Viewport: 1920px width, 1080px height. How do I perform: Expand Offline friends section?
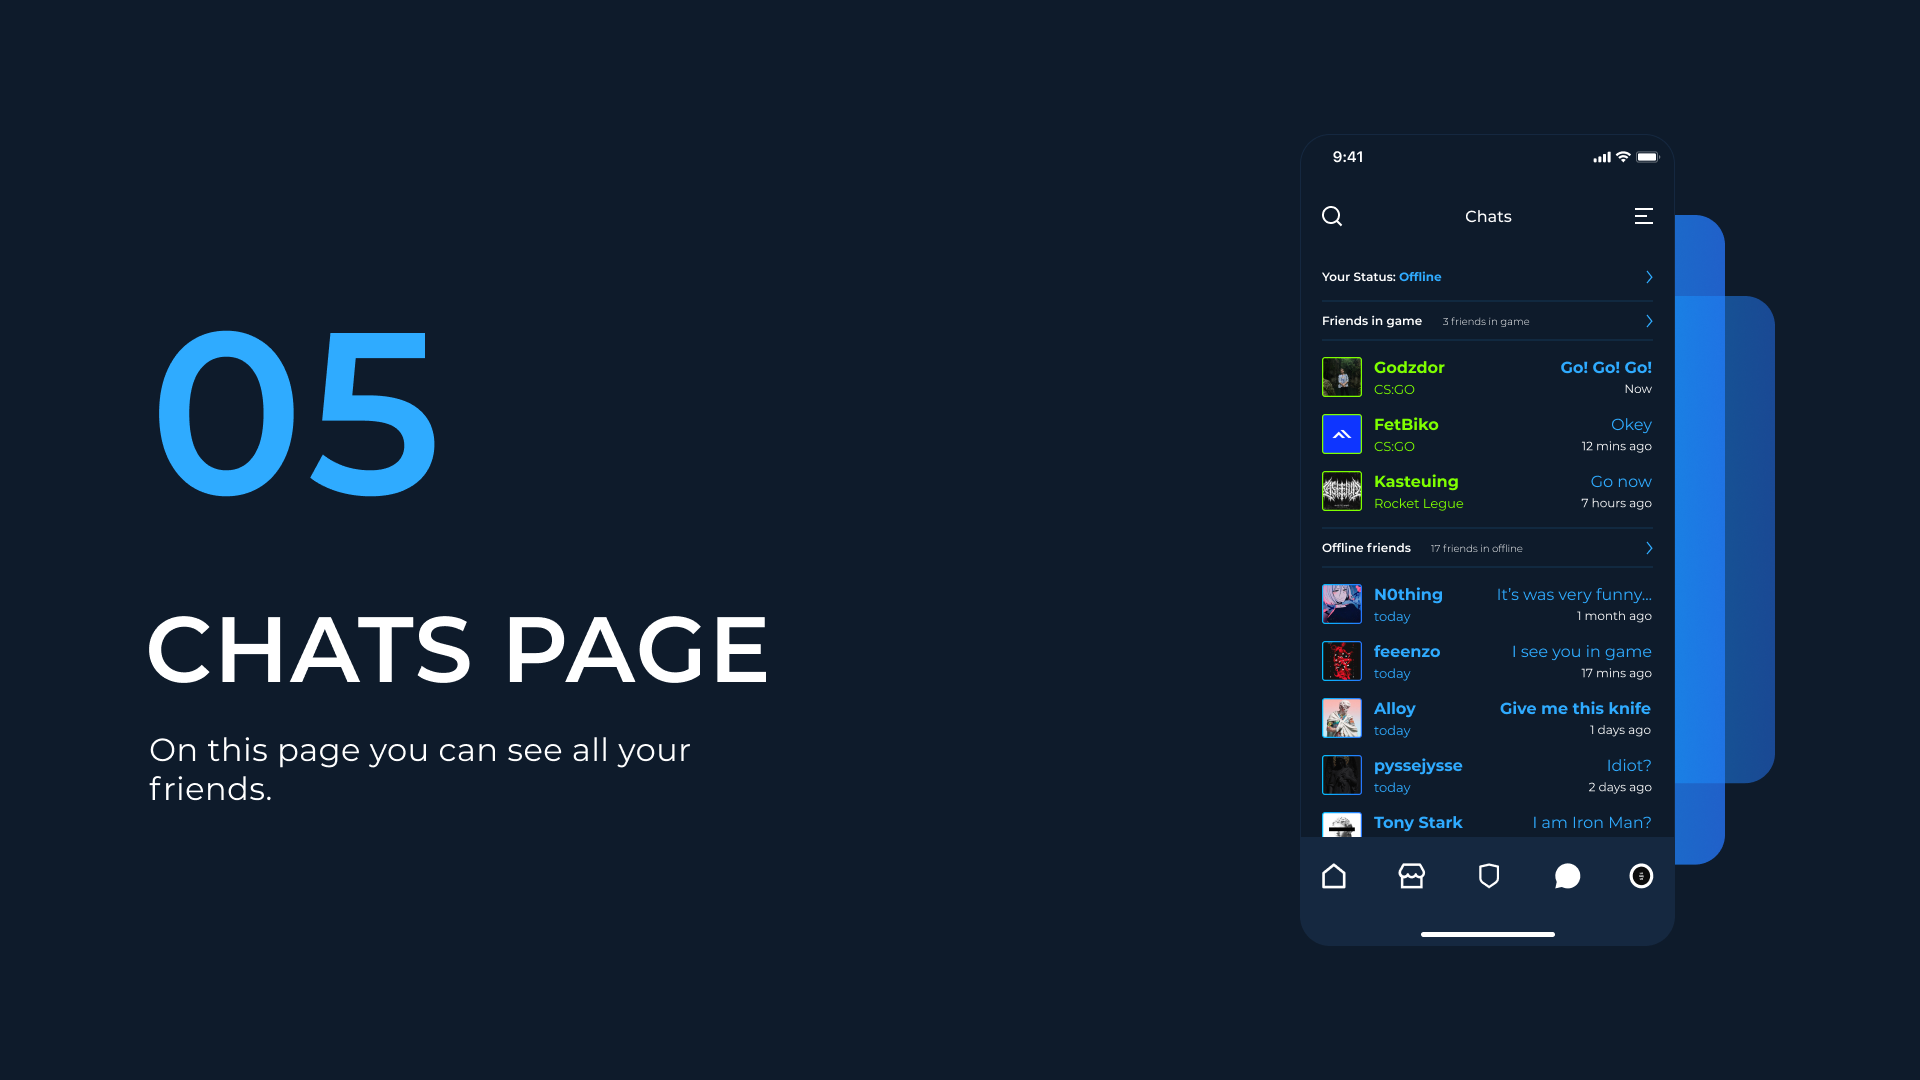pos(1648,547)
